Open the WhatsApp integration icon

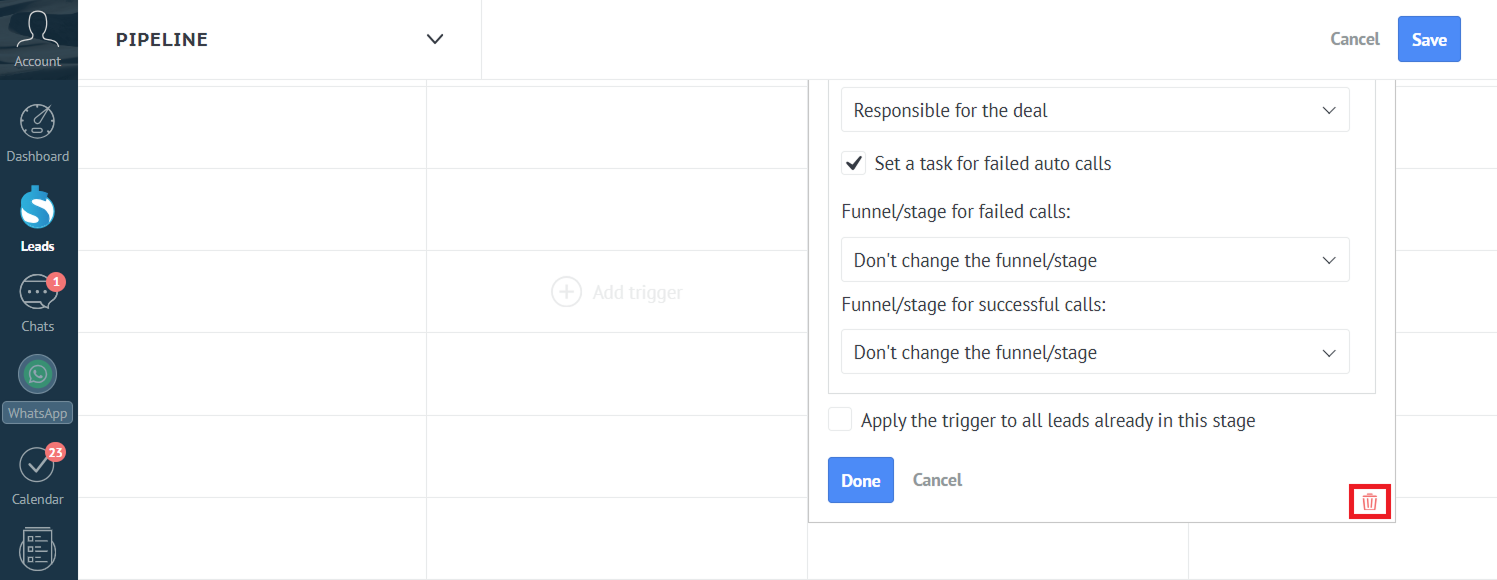[38, 375]
